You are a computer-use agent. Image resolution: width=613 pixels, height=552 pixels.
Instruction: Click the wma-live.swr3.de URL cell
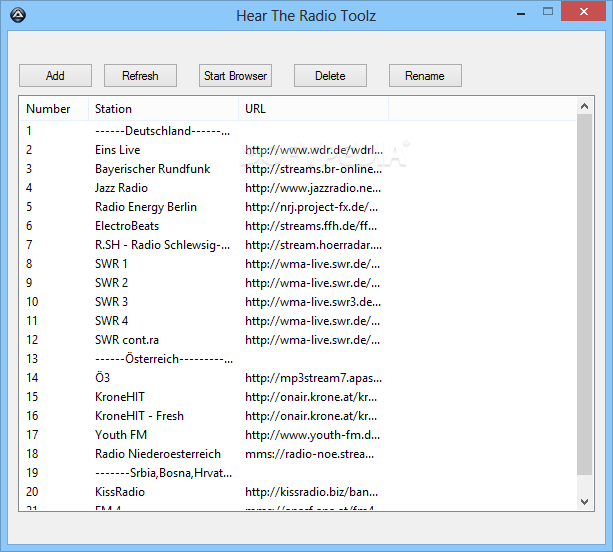(x=313, y=302)
